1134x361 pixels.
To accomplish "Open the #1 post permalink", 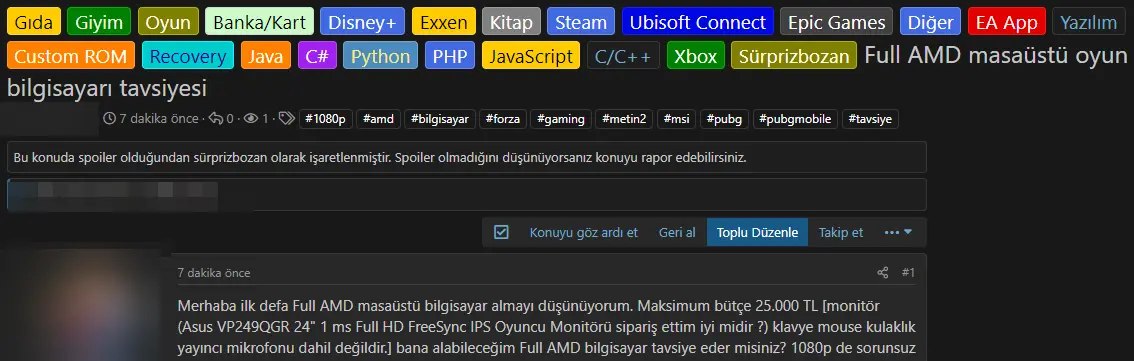I will (908, 273).
